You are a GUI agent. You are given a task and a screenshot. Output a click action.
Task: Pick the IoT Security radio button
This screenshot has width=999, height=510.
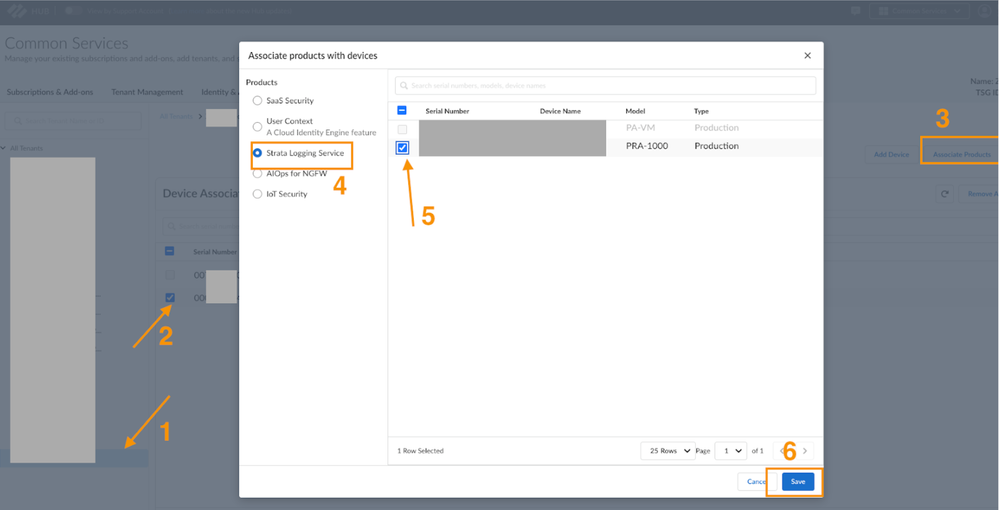click(257, 194)
